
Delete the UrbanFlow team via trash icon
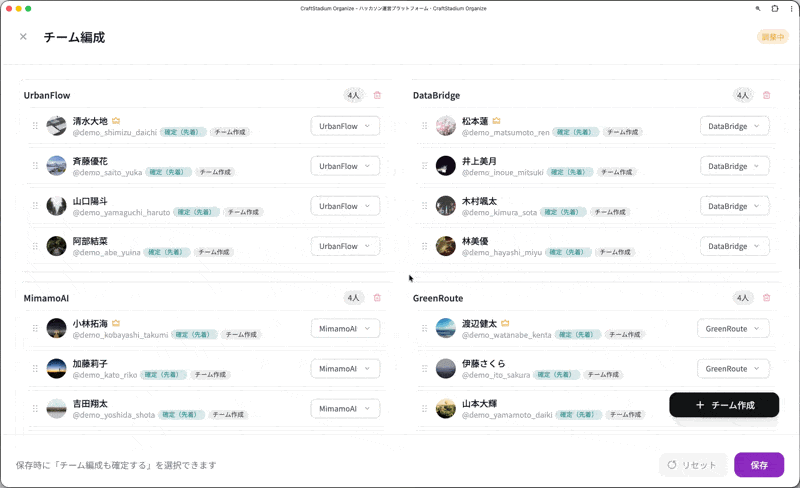coord(377,95)
